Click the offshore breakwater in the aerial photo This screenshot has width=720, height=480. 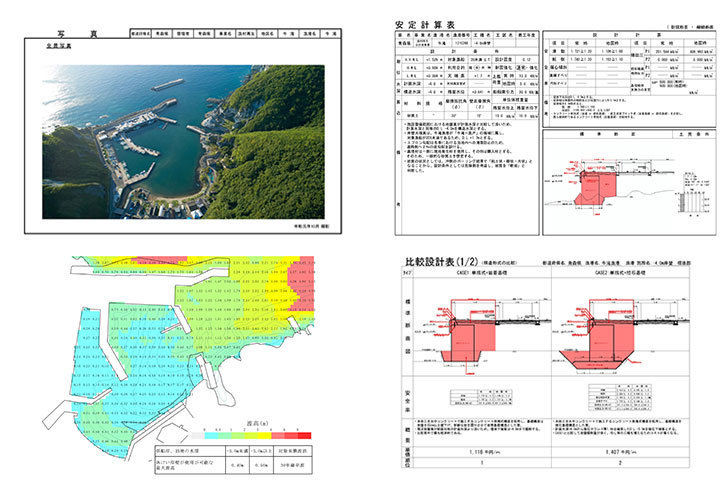168,85
